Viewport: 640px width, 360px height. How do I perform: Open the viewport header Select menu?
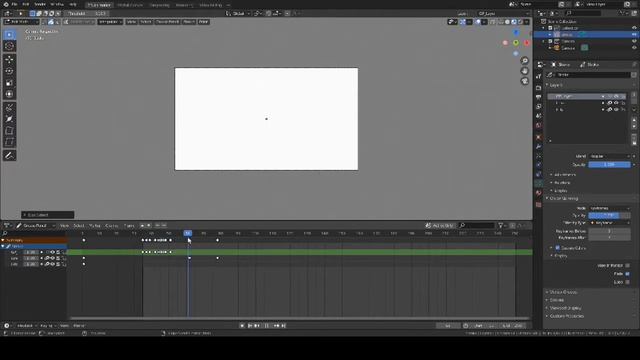click(146, 22)
